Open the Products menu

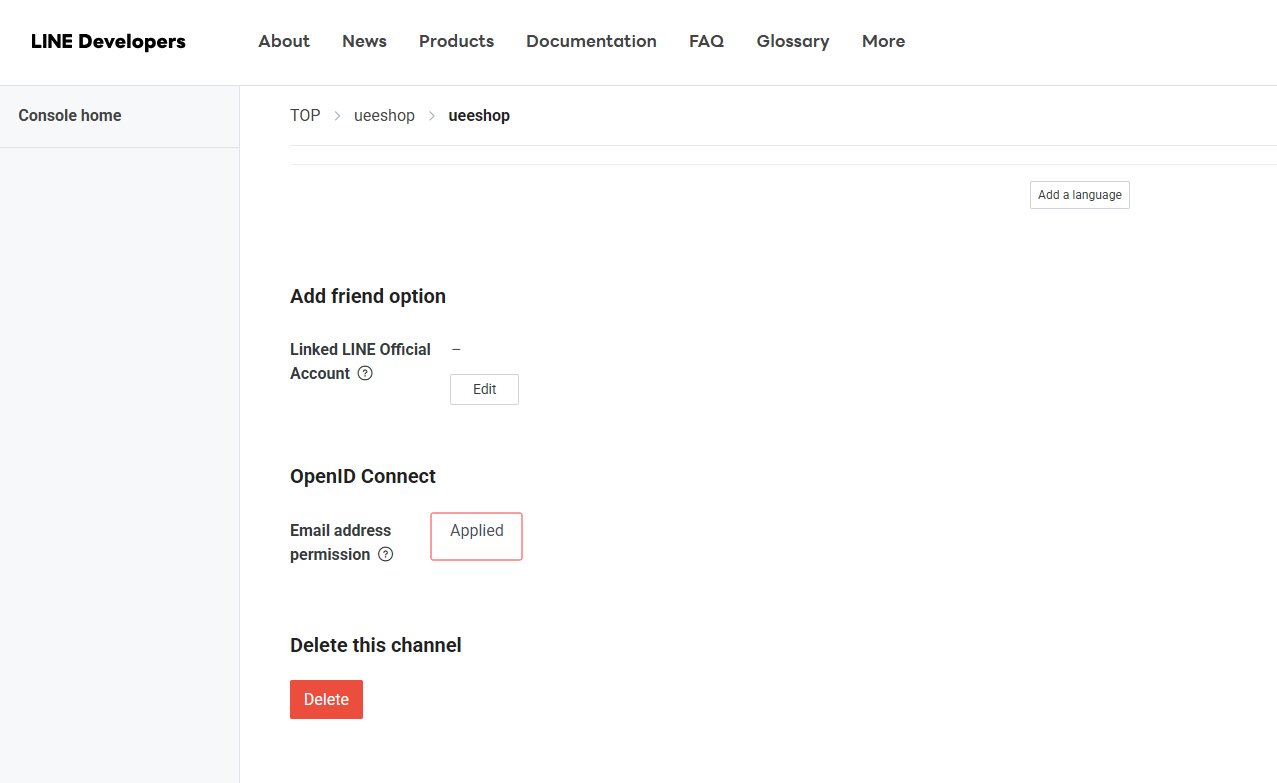tap(456, 41)
